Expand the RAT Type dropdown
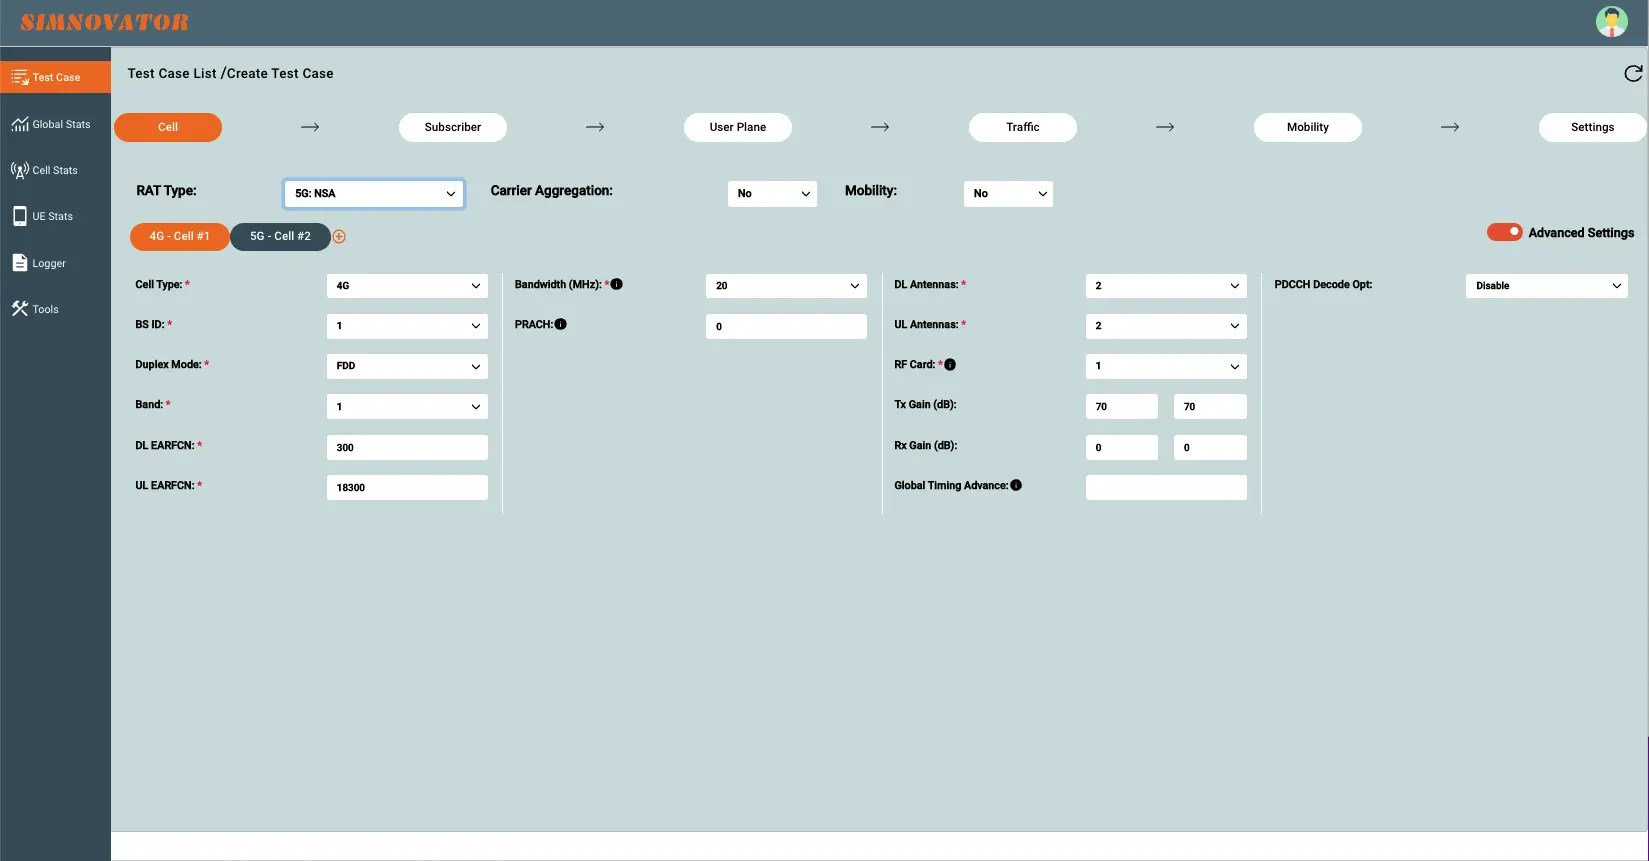 374,194
